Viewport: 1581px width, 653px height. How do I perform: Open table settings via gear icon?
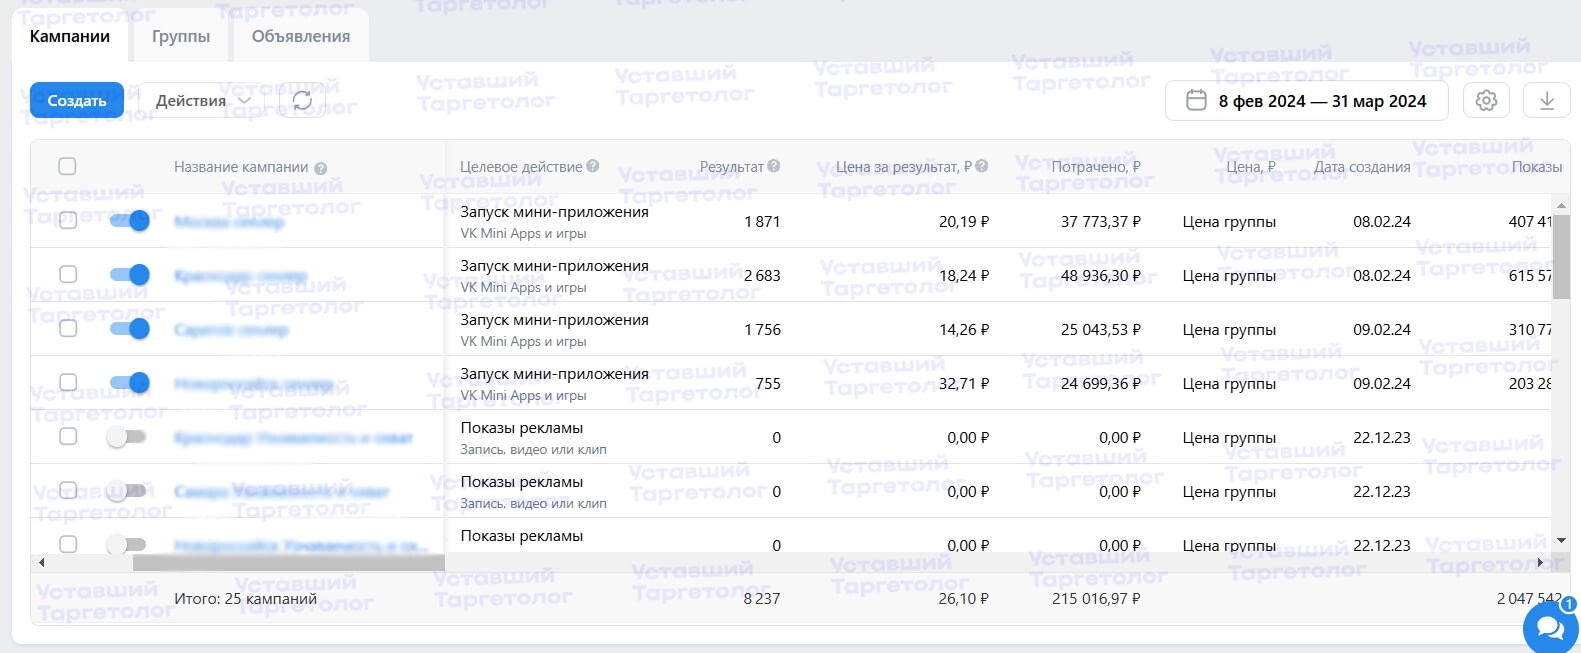(x=1486, y=101)
